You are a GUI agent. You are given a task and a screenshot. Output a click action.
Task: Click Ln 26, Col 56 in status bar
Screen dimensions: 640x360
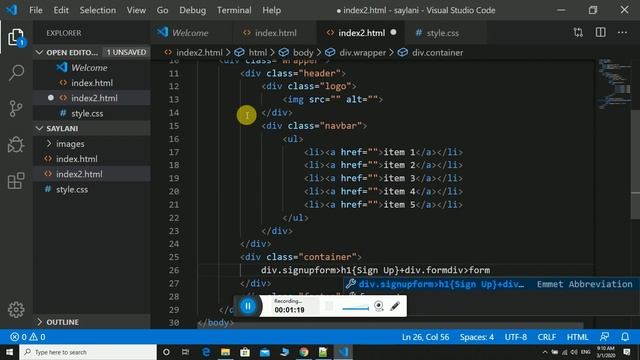[x=425, y=337]
